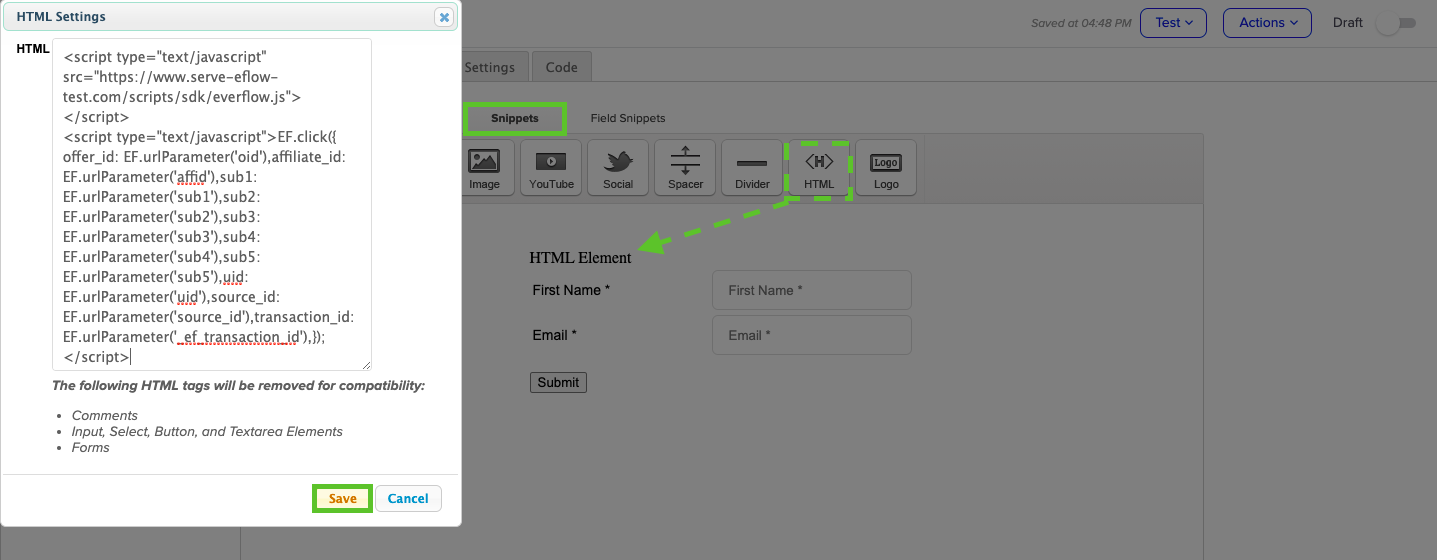Click the 'First Name *' form label
The width and height of the screenshot is (1437, 560).
(571, 290)
